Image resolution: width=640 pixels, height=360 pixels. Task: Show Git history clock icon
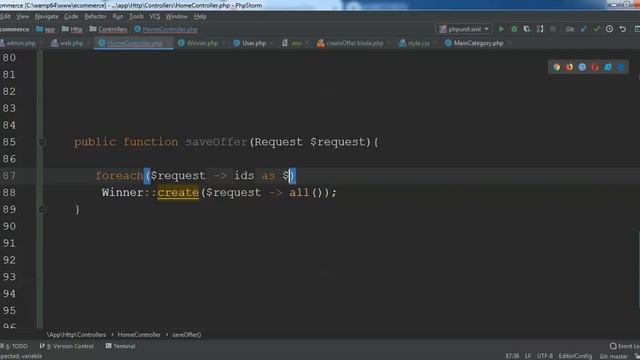tap(609, 29)
